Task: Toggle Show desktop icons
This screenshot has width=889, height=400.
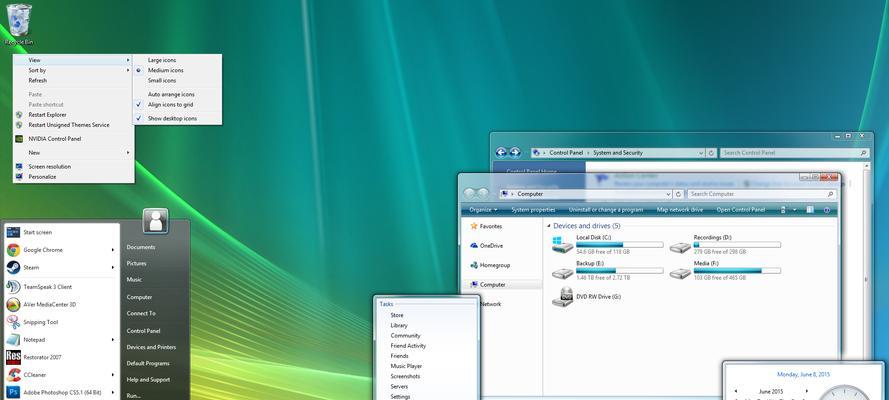Action: [x=172, y=119]
